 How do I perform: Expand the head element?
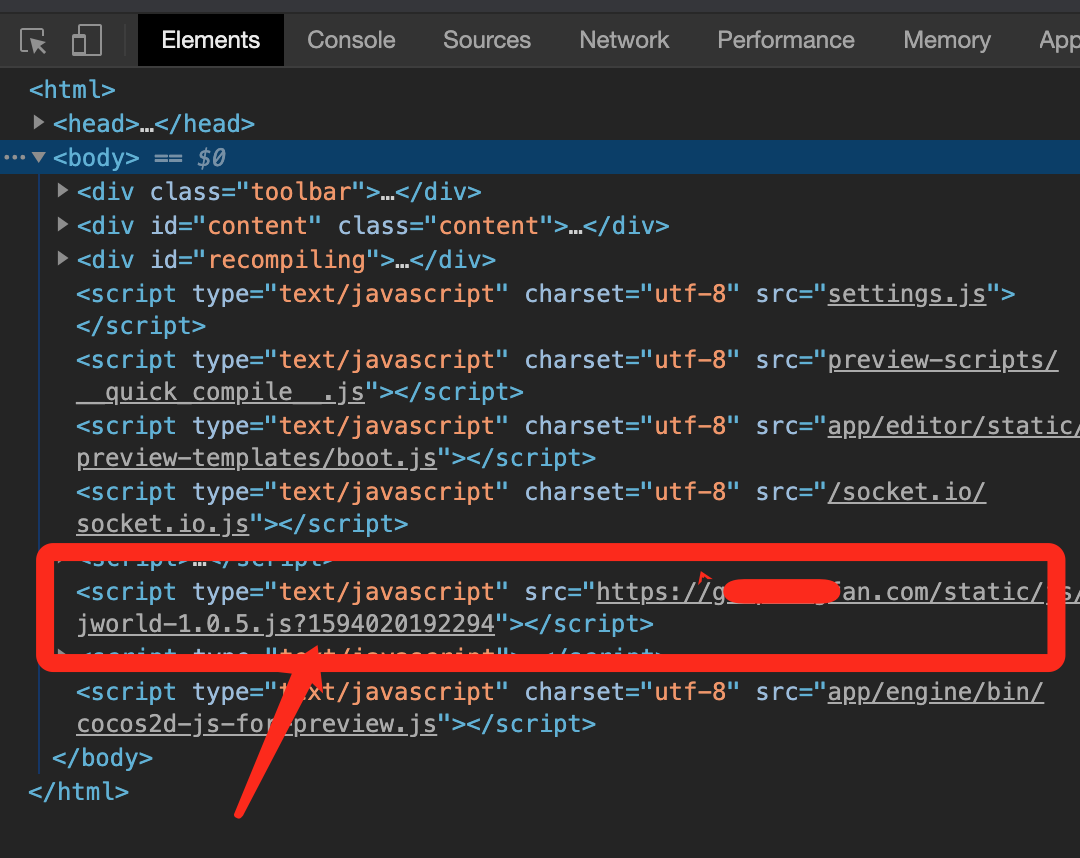pyautogui.click(x=38, y=123)
